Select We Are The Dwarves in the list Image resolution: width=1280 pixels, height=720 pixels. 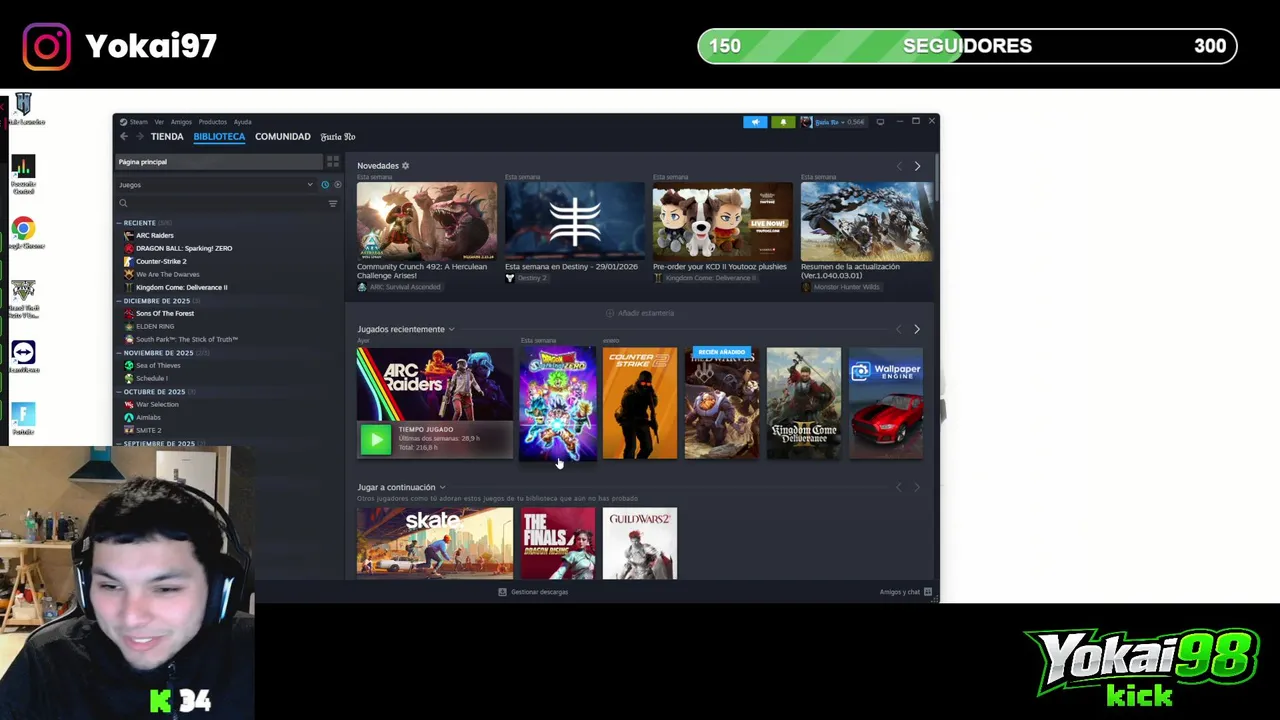167,275
